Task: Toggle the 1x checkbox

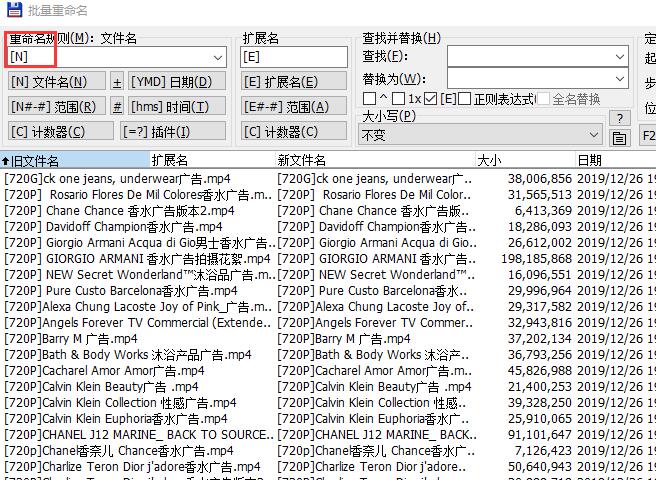Action: click(398, 99)
